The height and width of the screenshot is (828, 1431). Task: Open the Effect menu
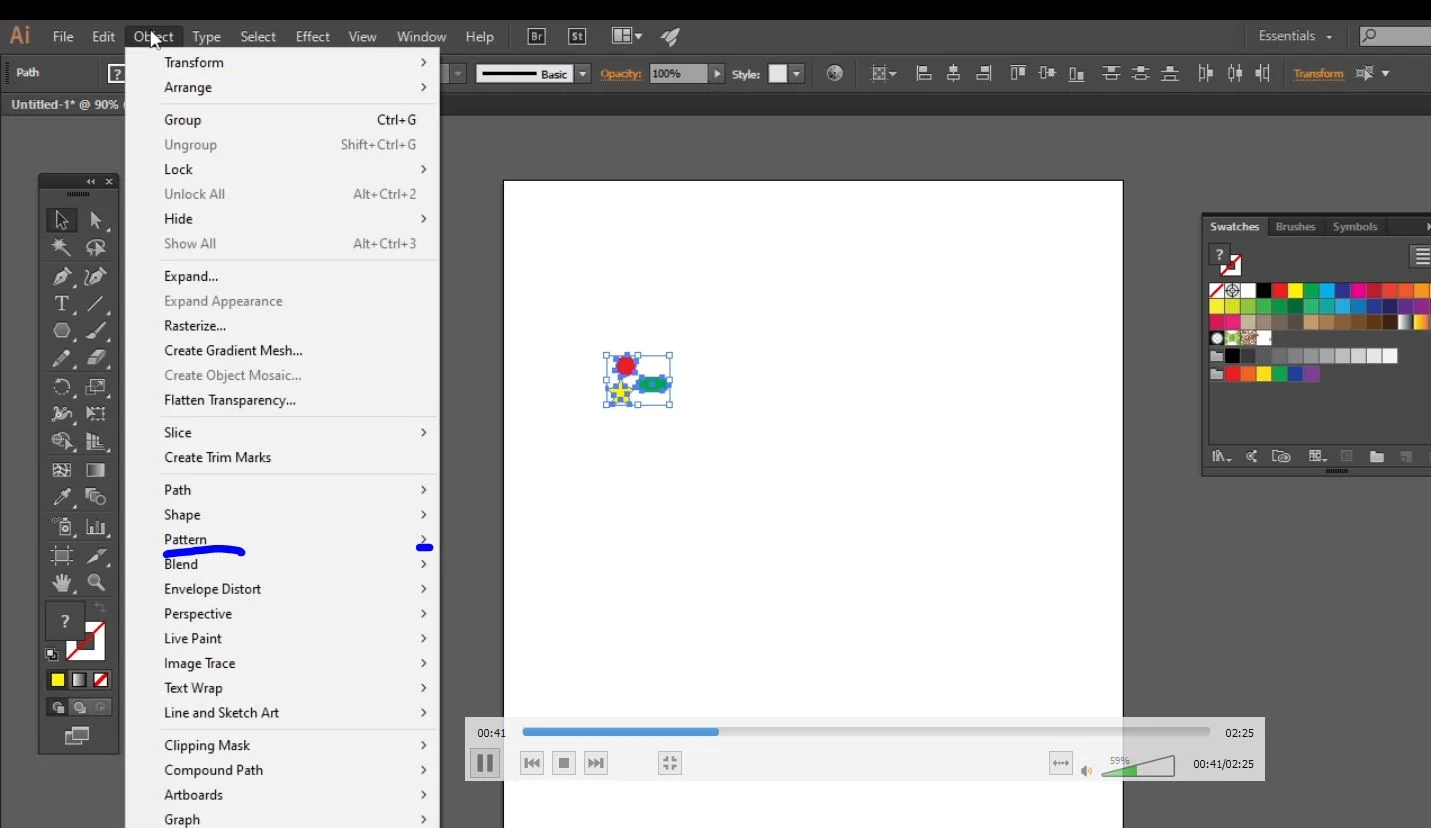(x=312, y=37)
